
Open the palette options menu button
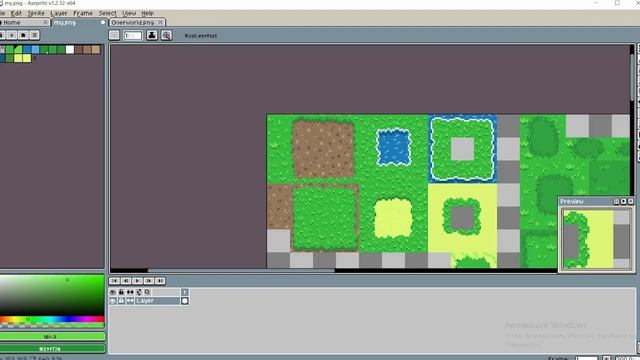[35, 35]
